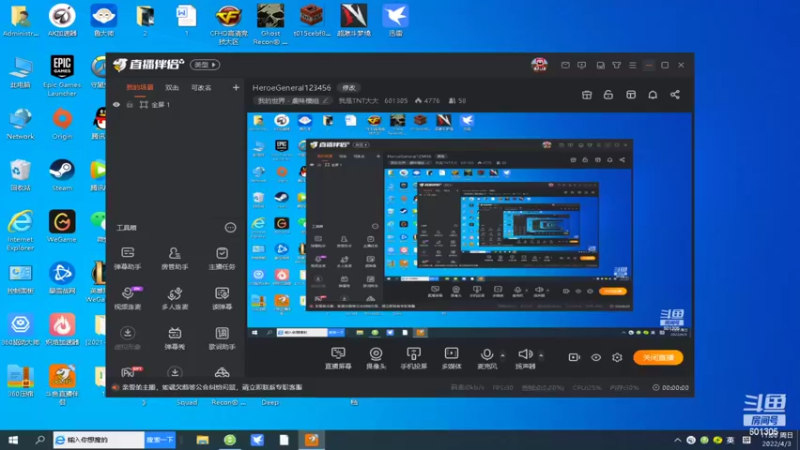Add 摄像头 camera source
This screenshot has width=800, height=450.
click(376, 358)
